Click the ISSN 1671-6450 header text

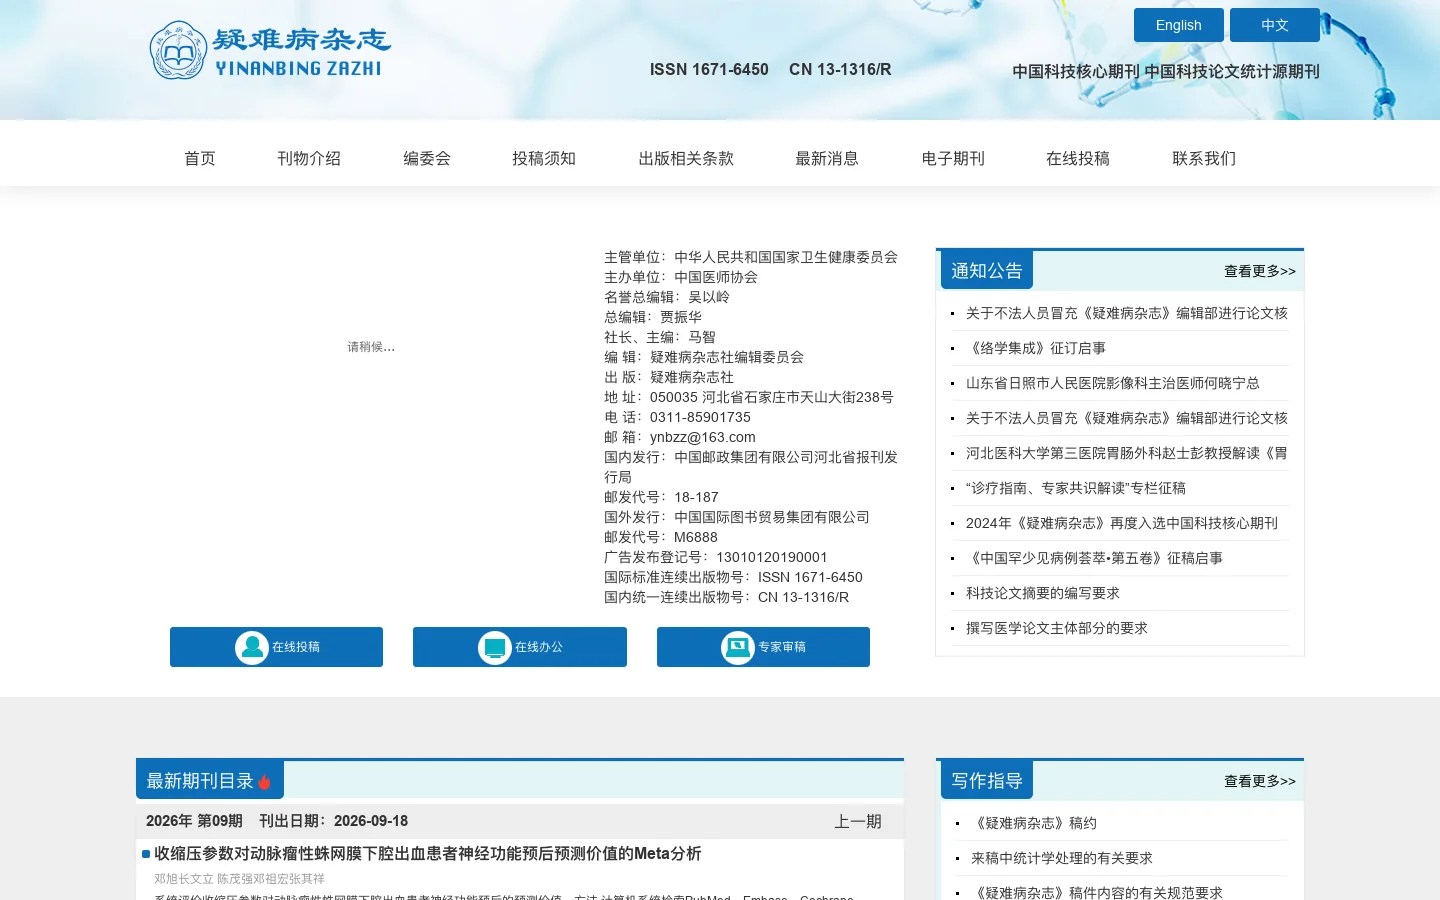pyautogui.click(x=709, y=69)
